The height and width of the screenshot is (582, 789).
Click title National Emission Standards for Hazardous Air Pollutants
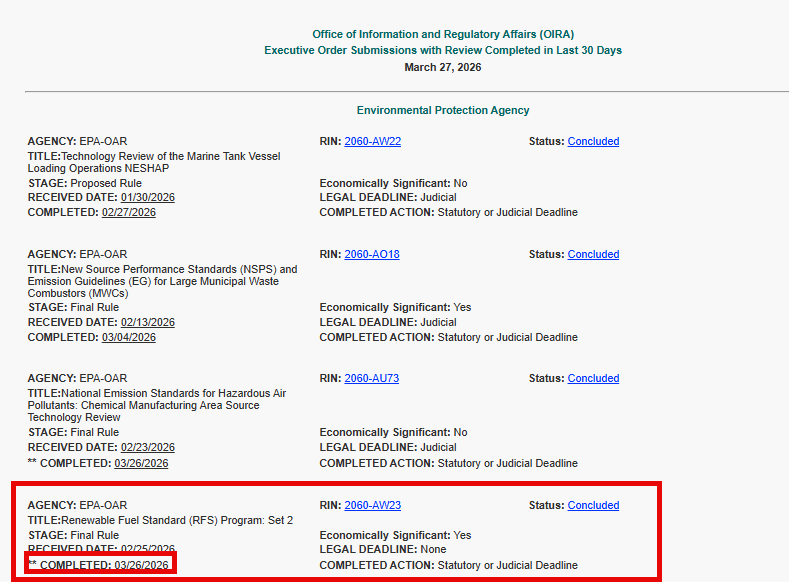[x=157, y=405]
